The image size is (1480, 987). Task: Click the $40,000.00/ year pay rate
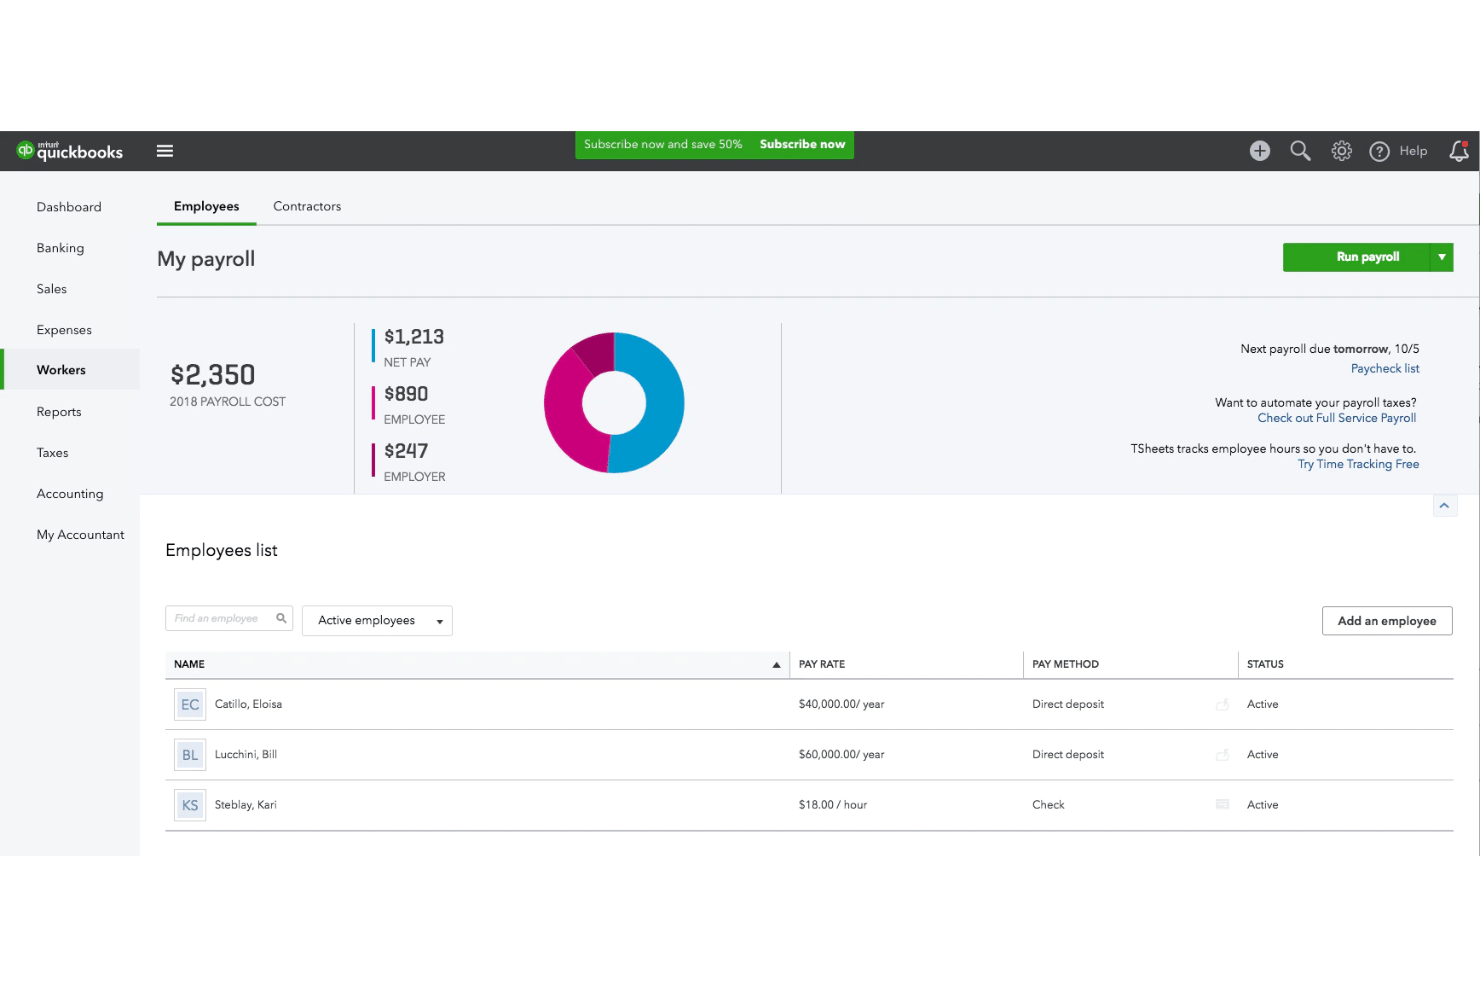[x=841, y=705]
